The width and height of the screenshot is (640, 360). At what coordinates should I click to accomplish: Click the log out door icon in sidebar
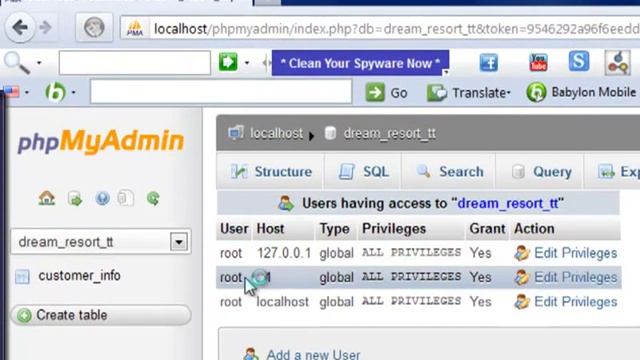click(x=75, y=199)
